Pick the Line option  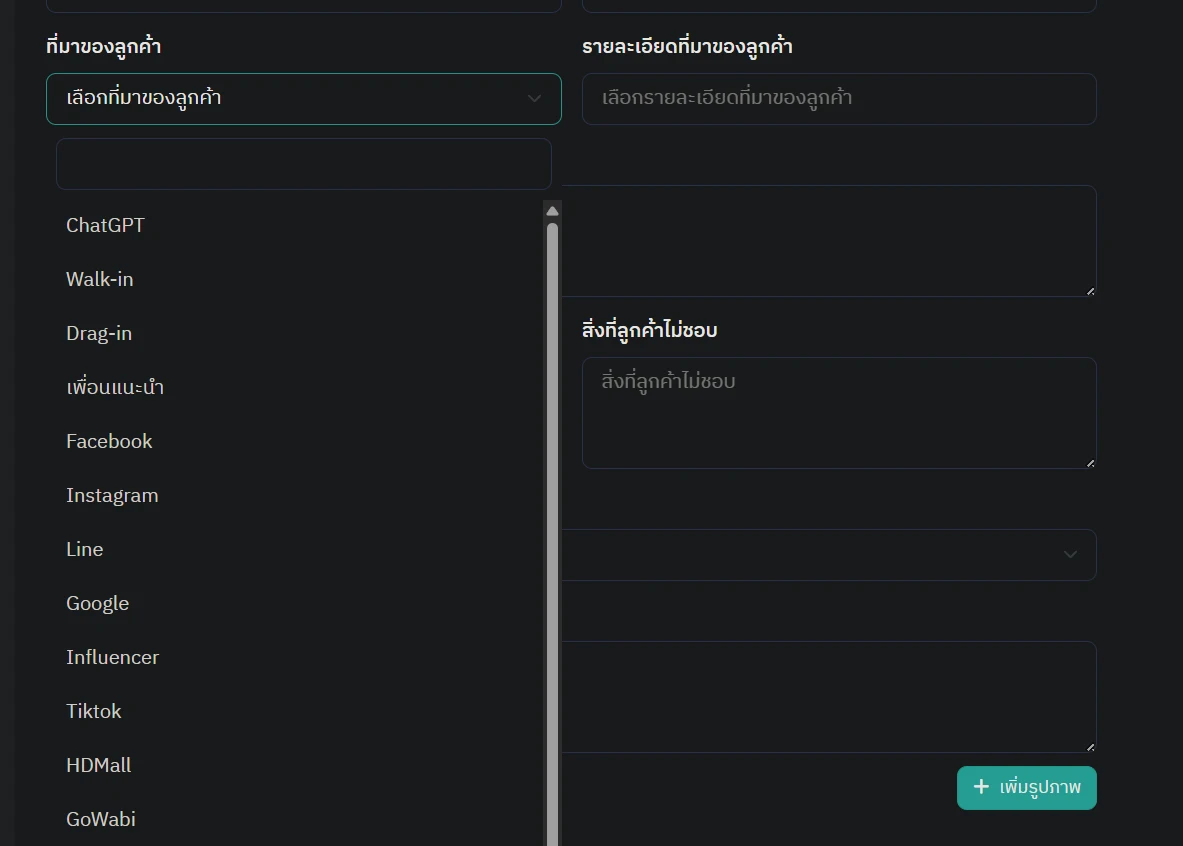pyautogui.click(x=84, y=549)
